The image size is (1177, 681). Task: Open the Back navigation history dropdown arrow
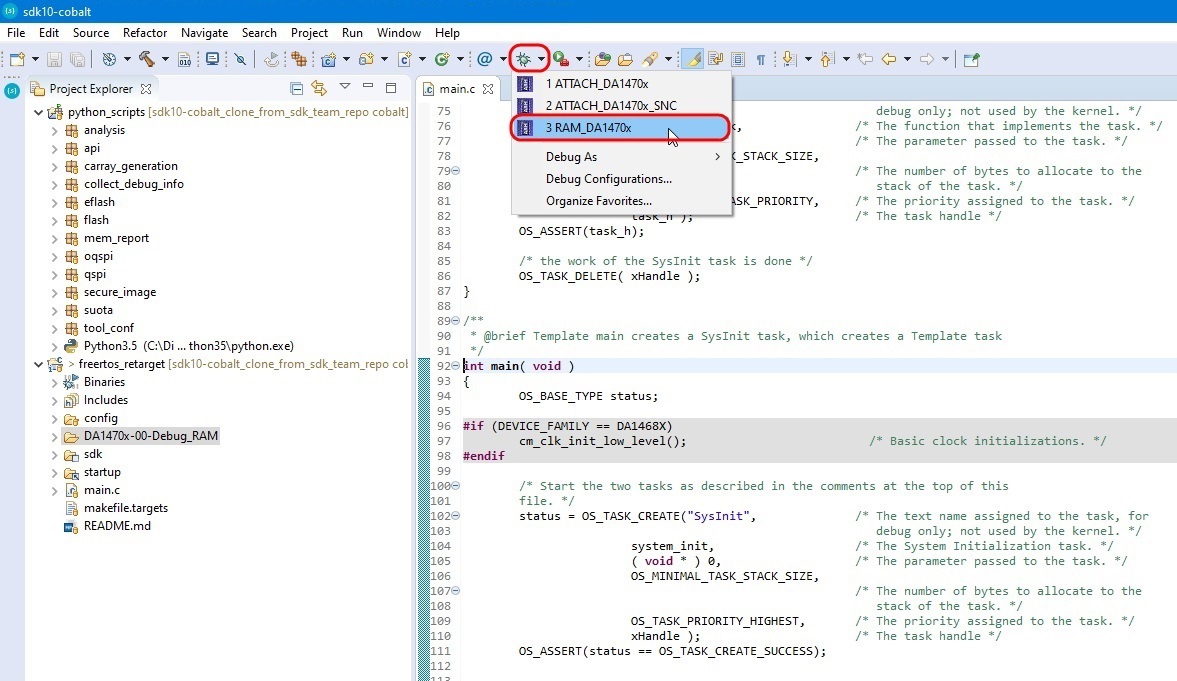pyautogui.click(x=907, y=59)
